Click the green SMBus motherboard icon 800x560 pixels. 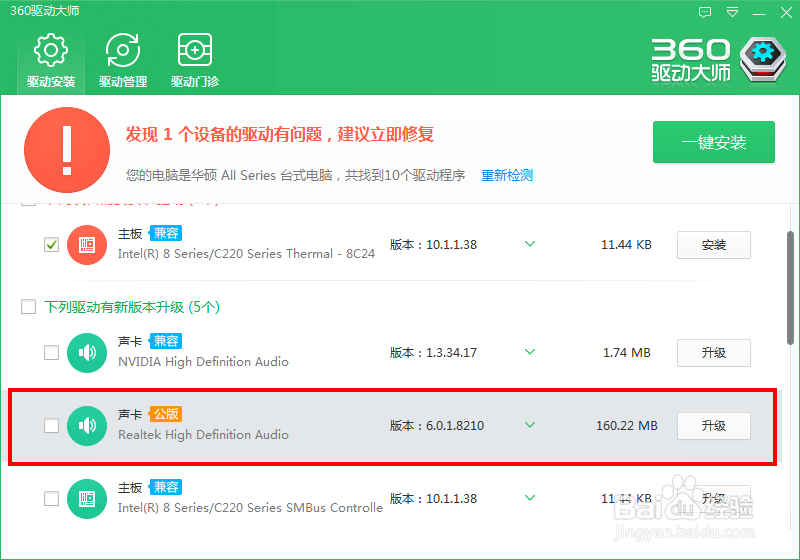(x=87, y=499)
